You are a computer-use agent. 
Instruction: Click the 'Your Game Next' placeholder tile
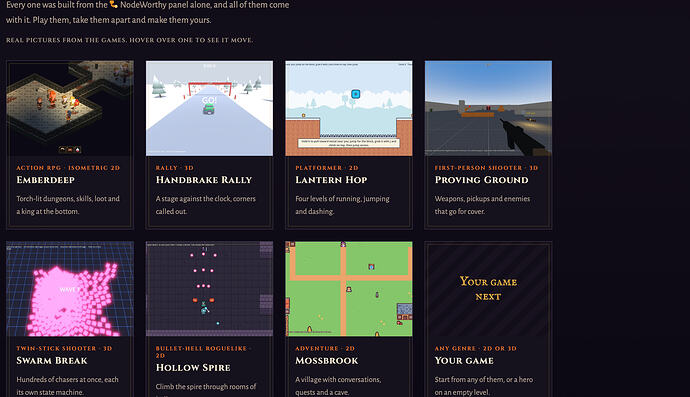(488, 289)
